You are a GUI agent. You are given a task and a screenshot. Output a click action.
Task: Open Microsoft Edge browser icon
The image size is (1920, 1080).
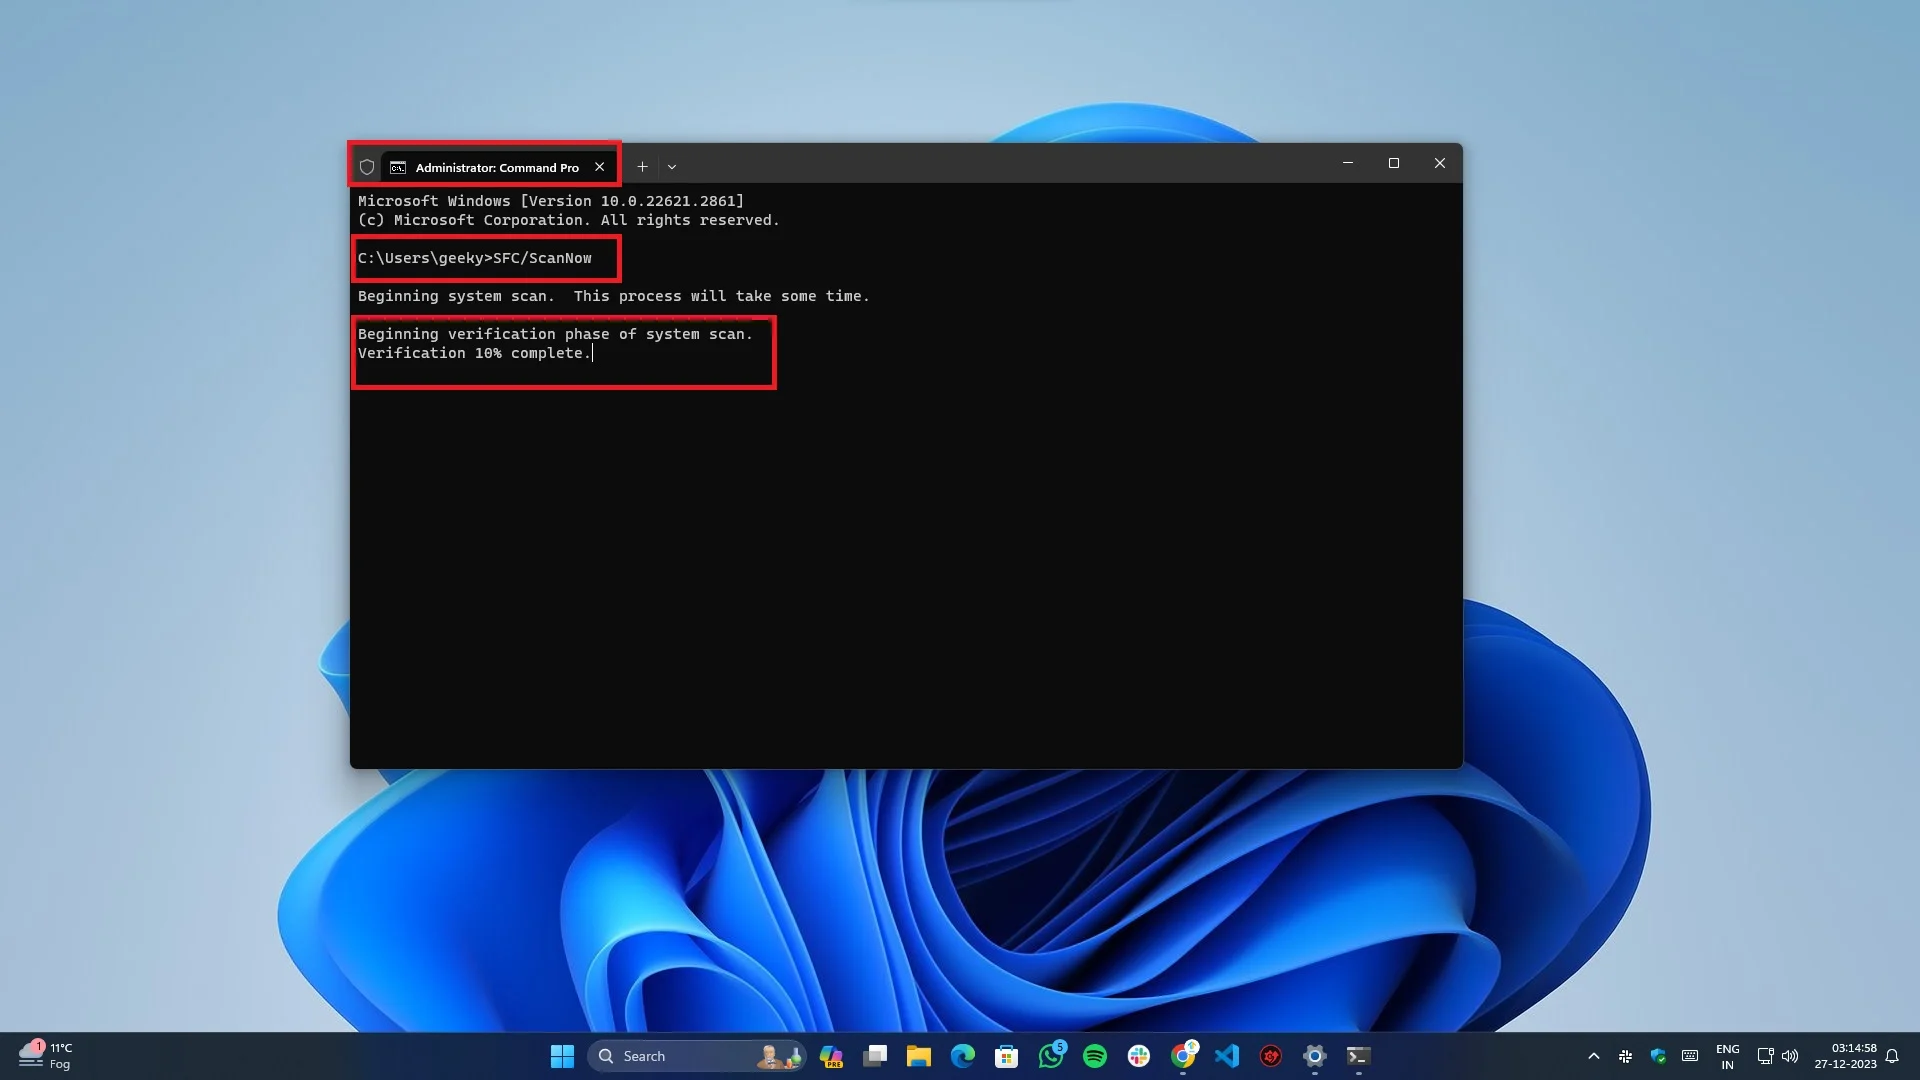[963, 1055]
